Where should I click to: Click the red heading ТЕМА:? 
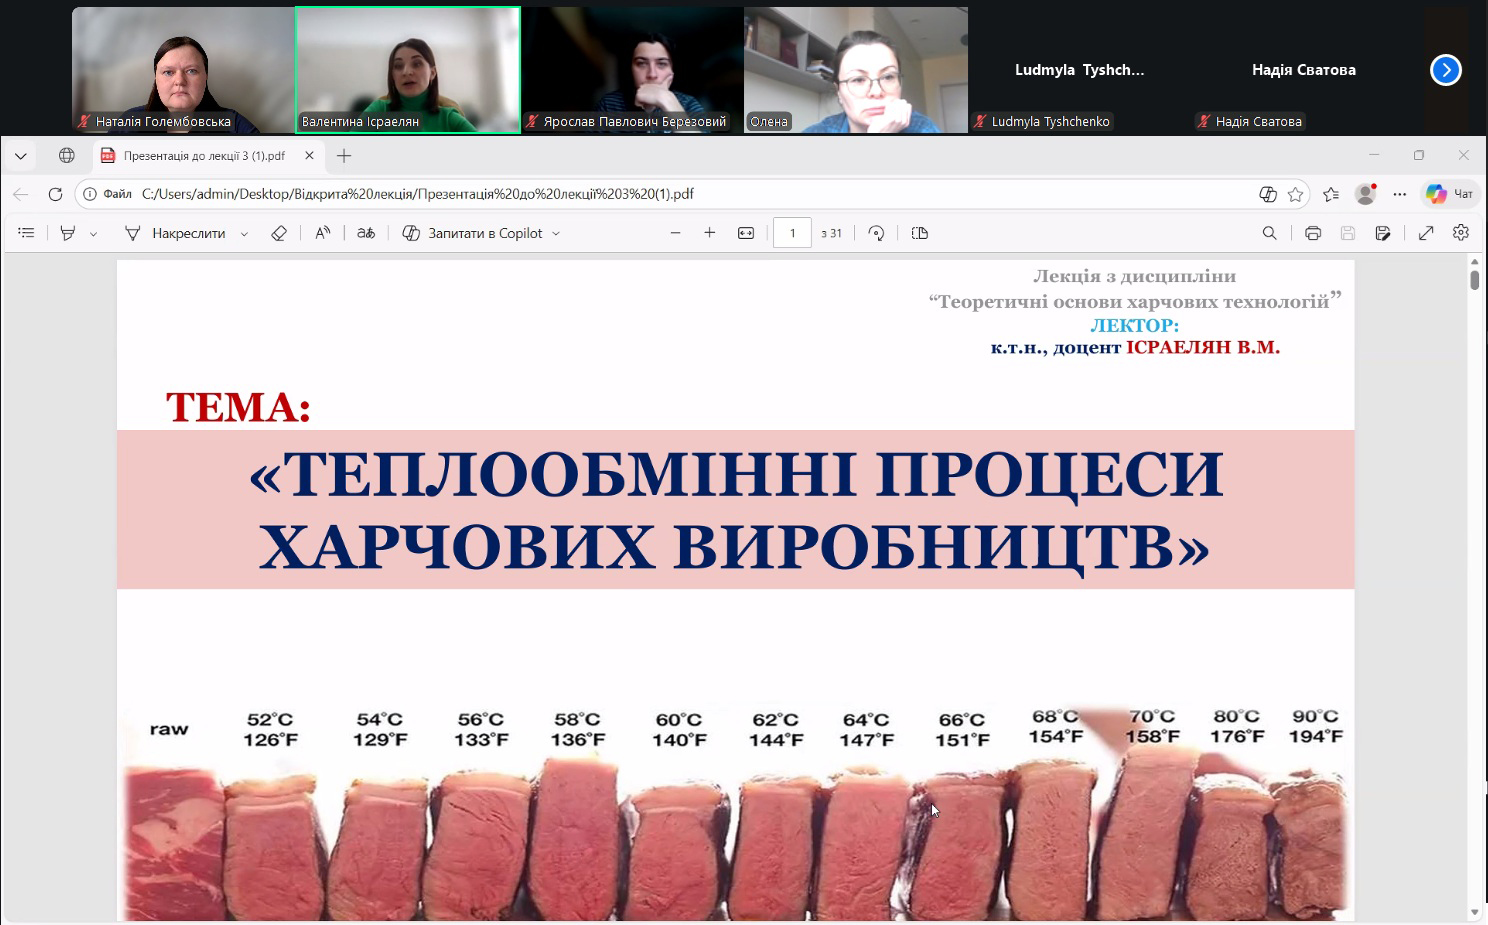click(x=238, y=408)
